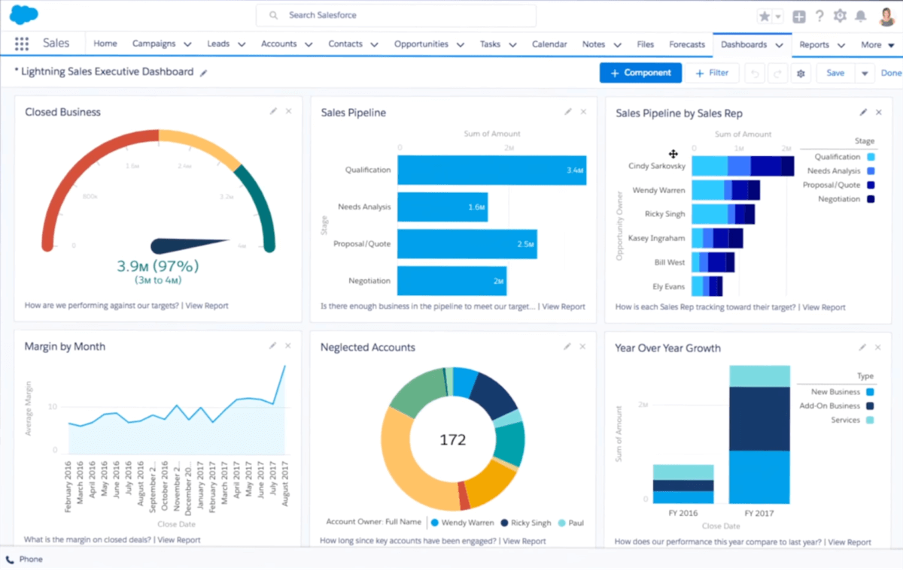904x570 pixels.
Task: Edit Sales Pipeline by Sales Rep component
Action: click(x=863, y=112)
